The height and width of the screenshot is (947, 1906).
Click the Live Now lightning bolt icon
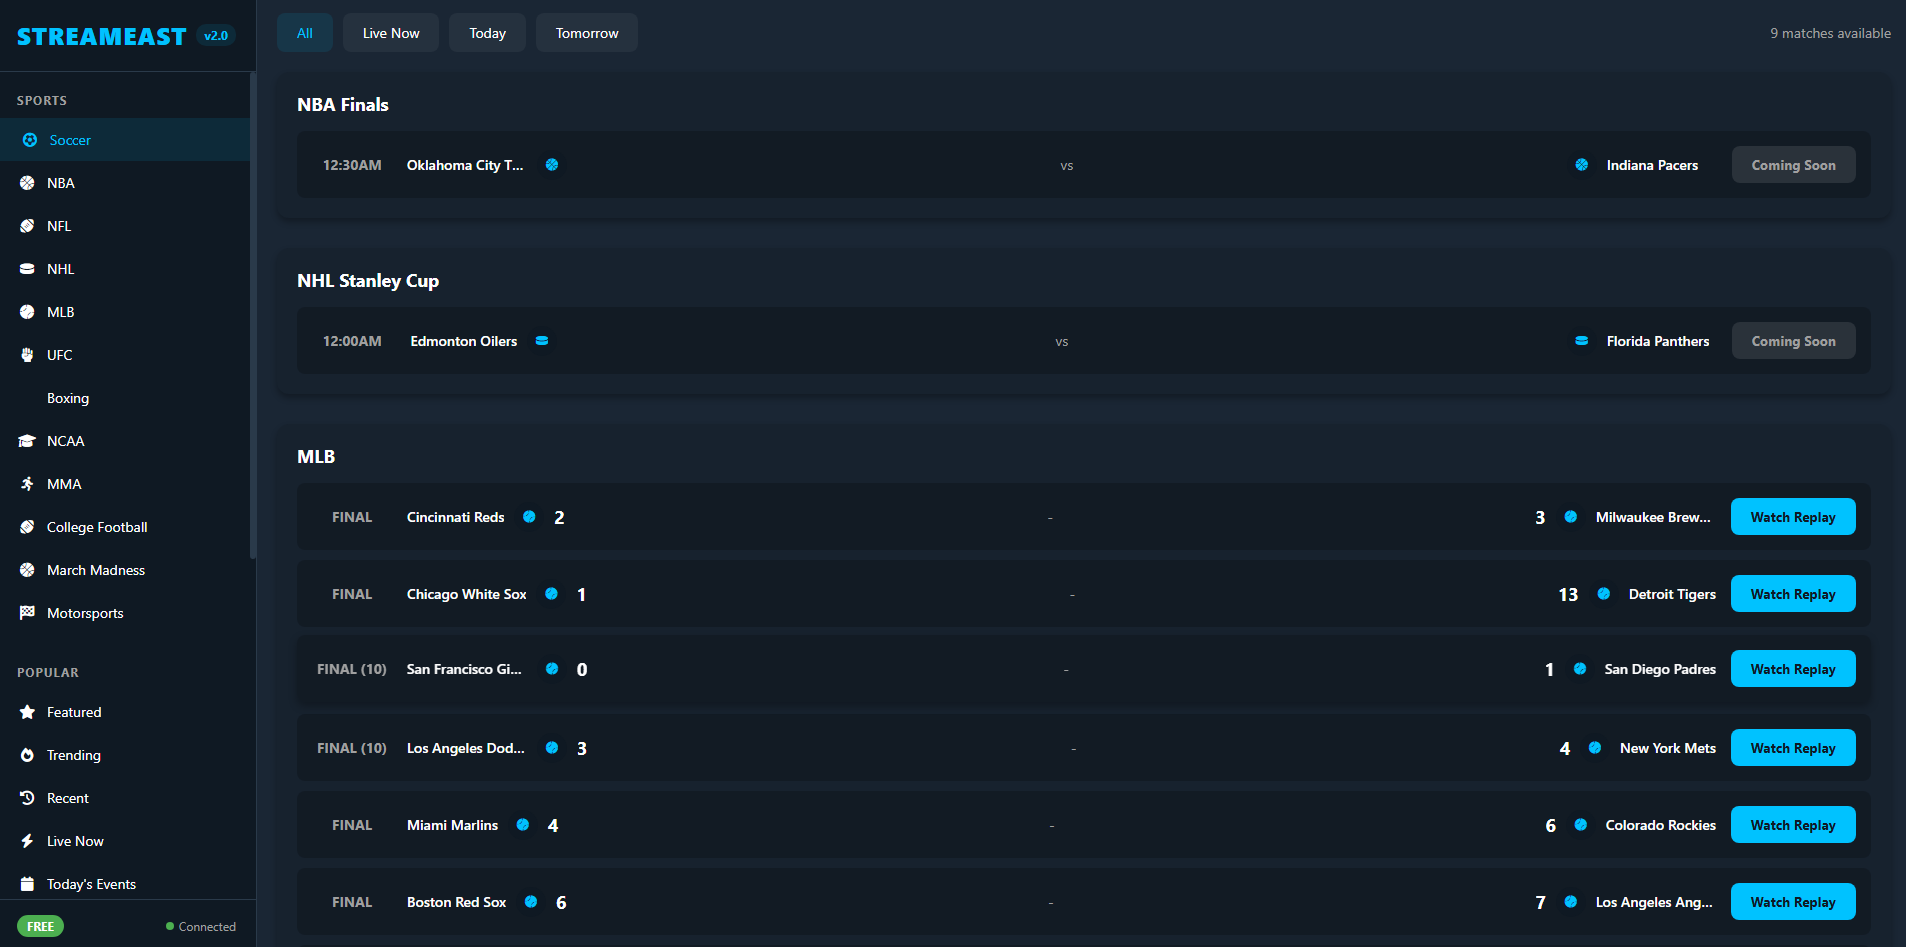27,841
